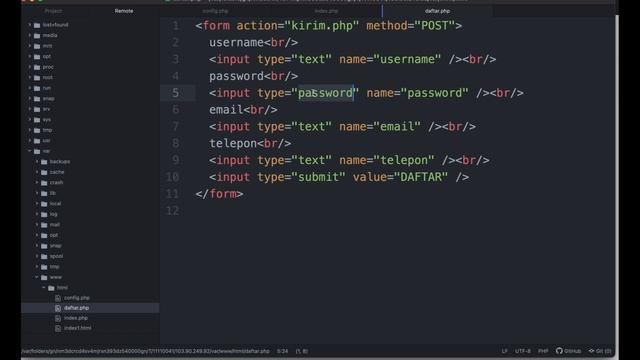Expand the srv folder arrow
The image size is (640, 360).
coord(30,109)
